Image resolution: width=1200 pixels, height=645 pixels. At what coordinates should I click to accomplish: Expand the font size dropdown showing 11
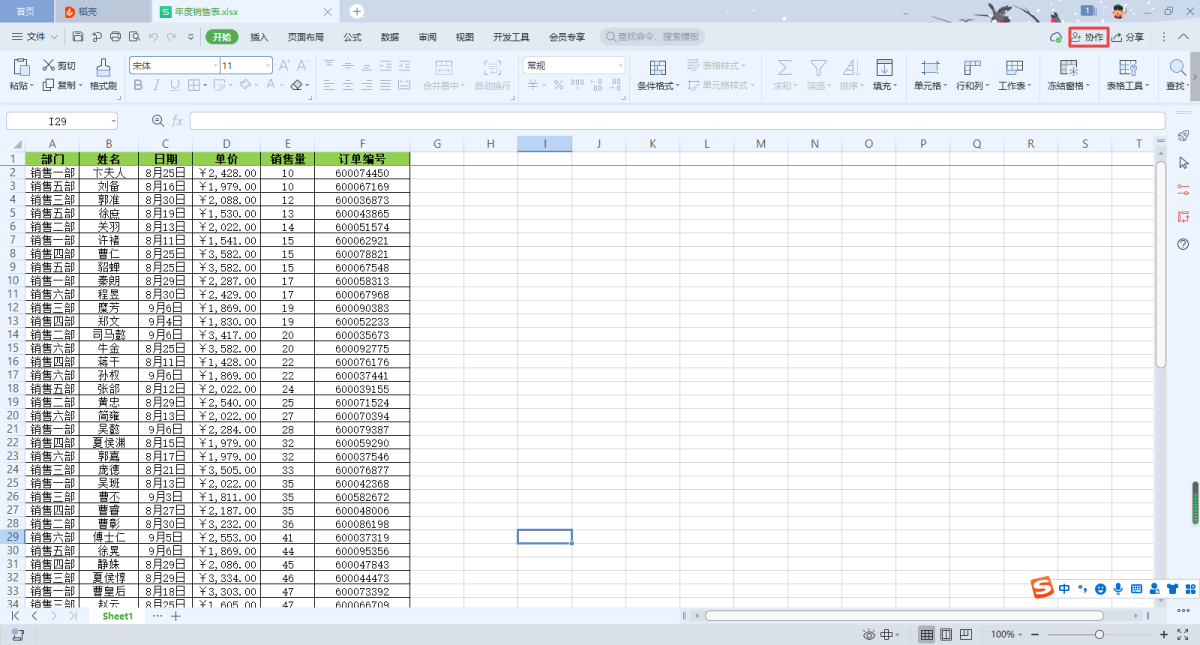[x=267, y=65]
